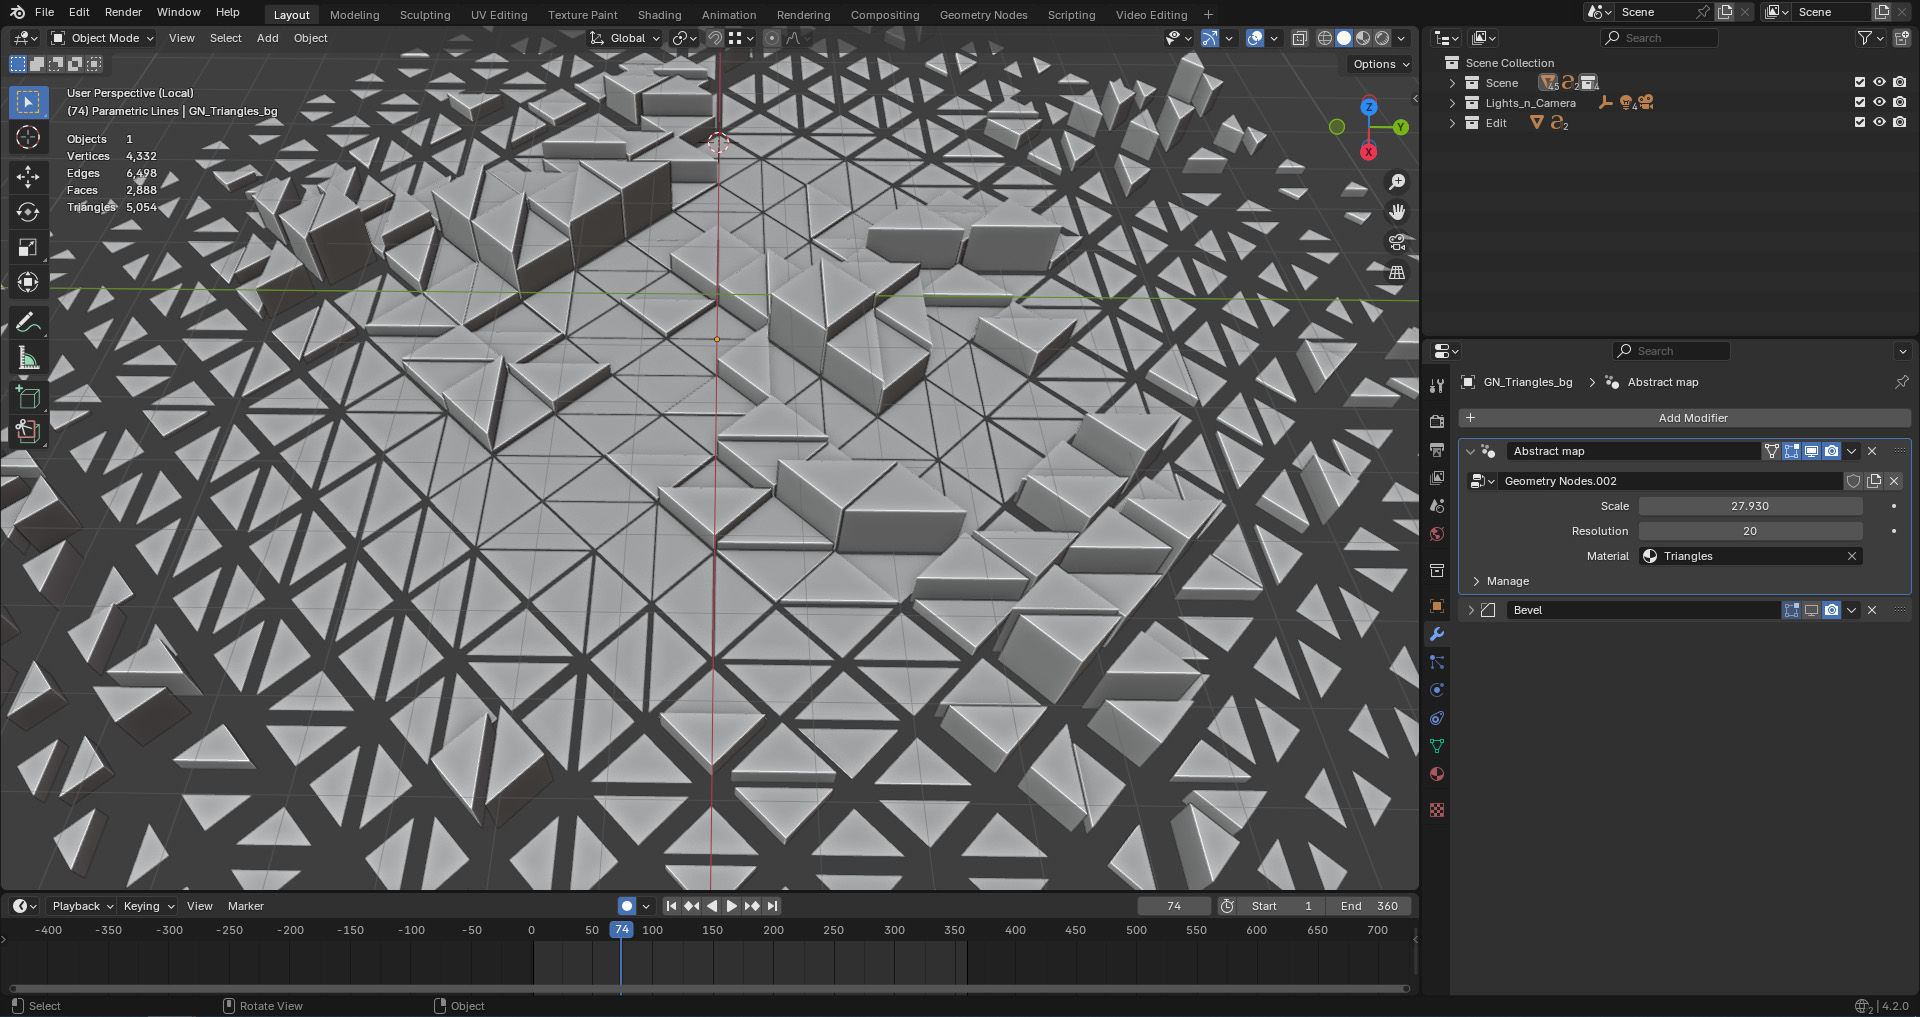Select the Scale tool
The height and width of the screenshot is (1017, 1920).
28,247
